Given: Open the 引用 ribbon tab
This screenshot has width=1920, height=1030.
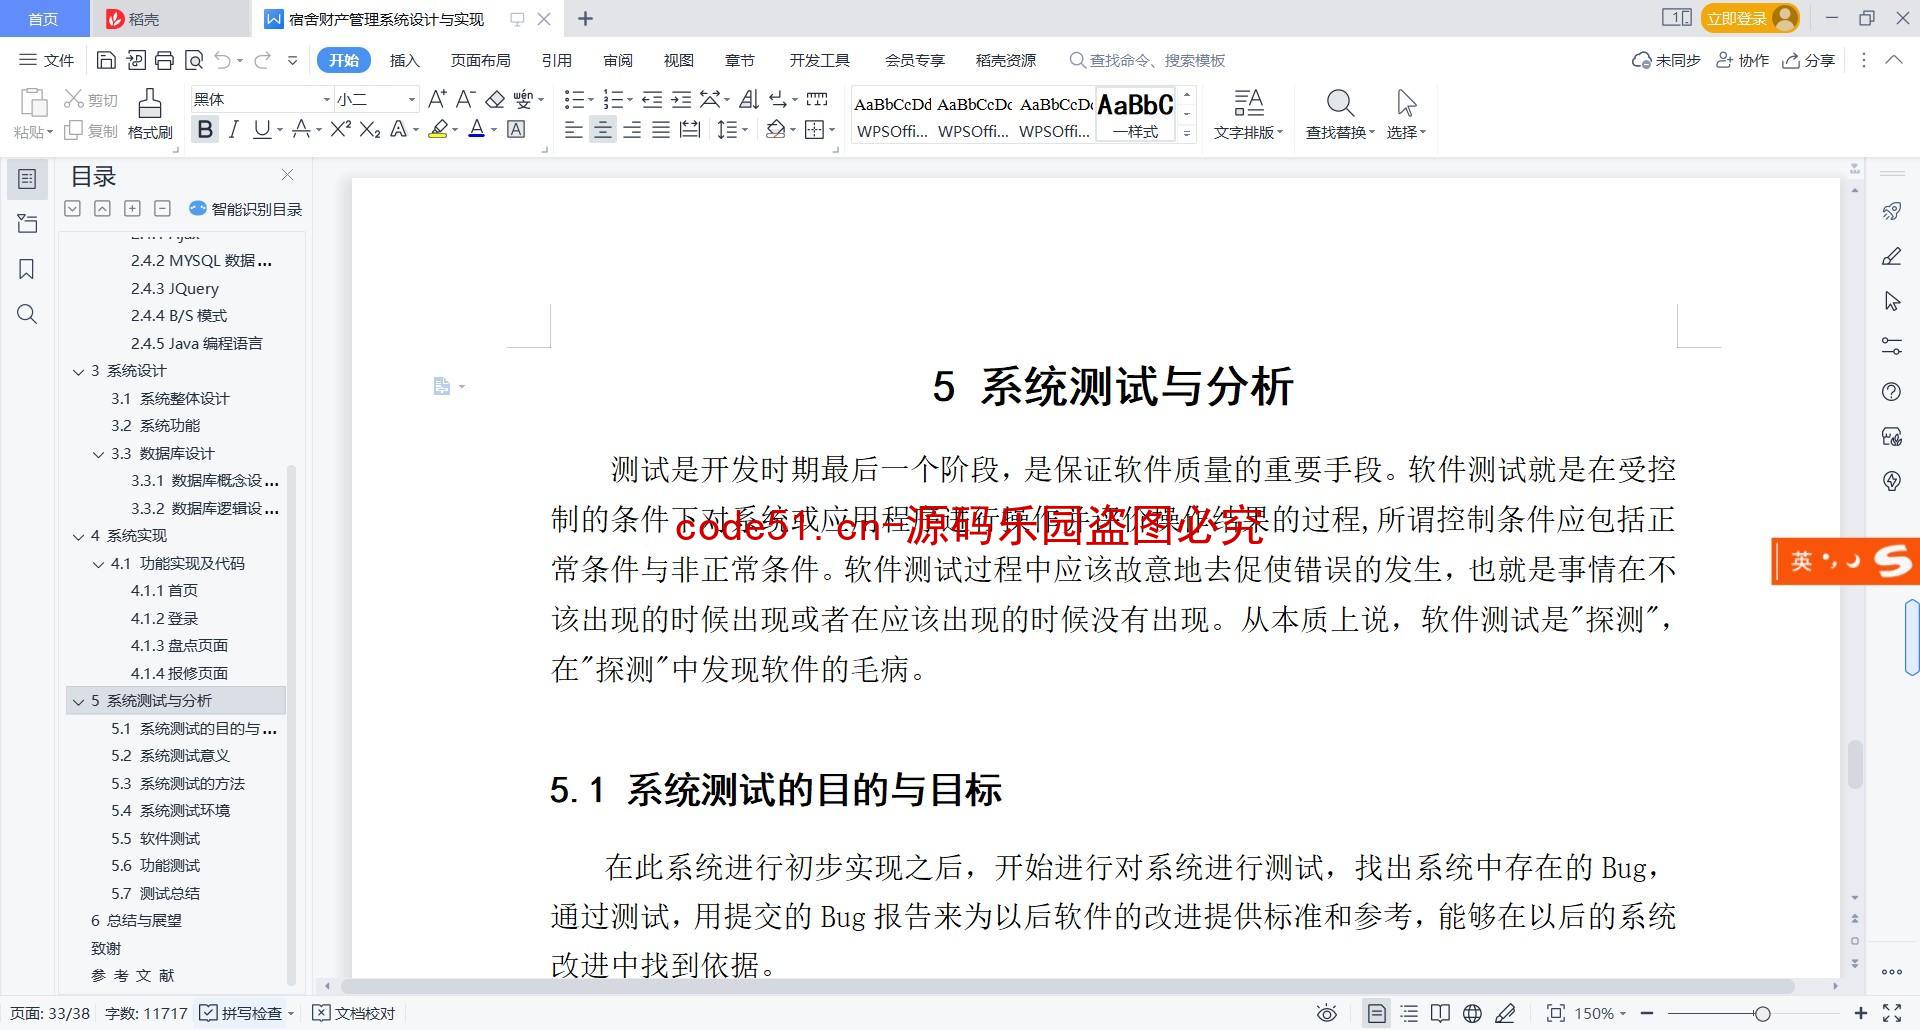Looking at the screenshot, I should pos(556,60).
